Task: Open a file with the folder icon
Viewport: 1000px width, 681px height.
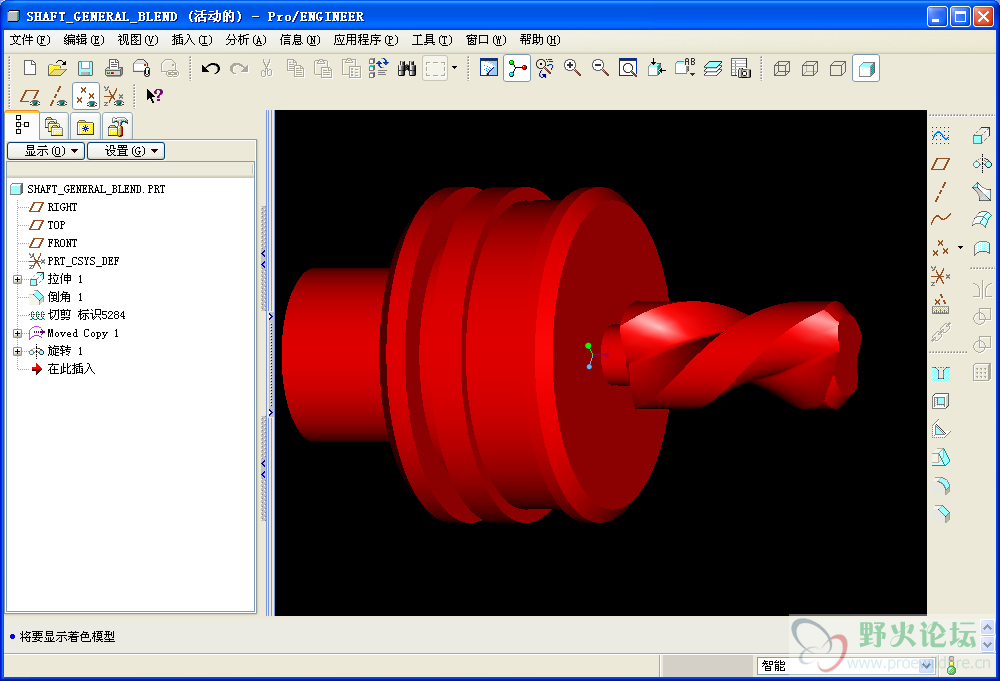Action: 57,68
